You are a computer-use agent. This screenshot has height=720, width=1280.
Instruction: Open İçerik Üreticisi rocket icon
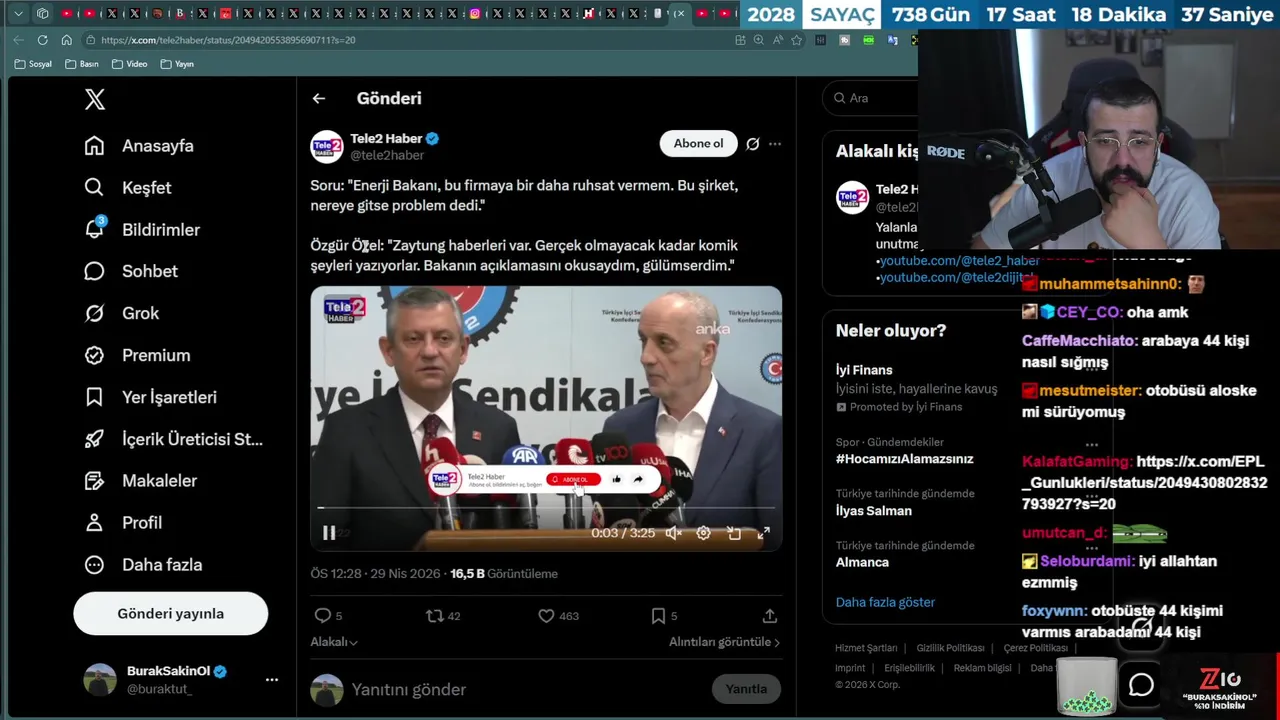(x=94, y=439)
